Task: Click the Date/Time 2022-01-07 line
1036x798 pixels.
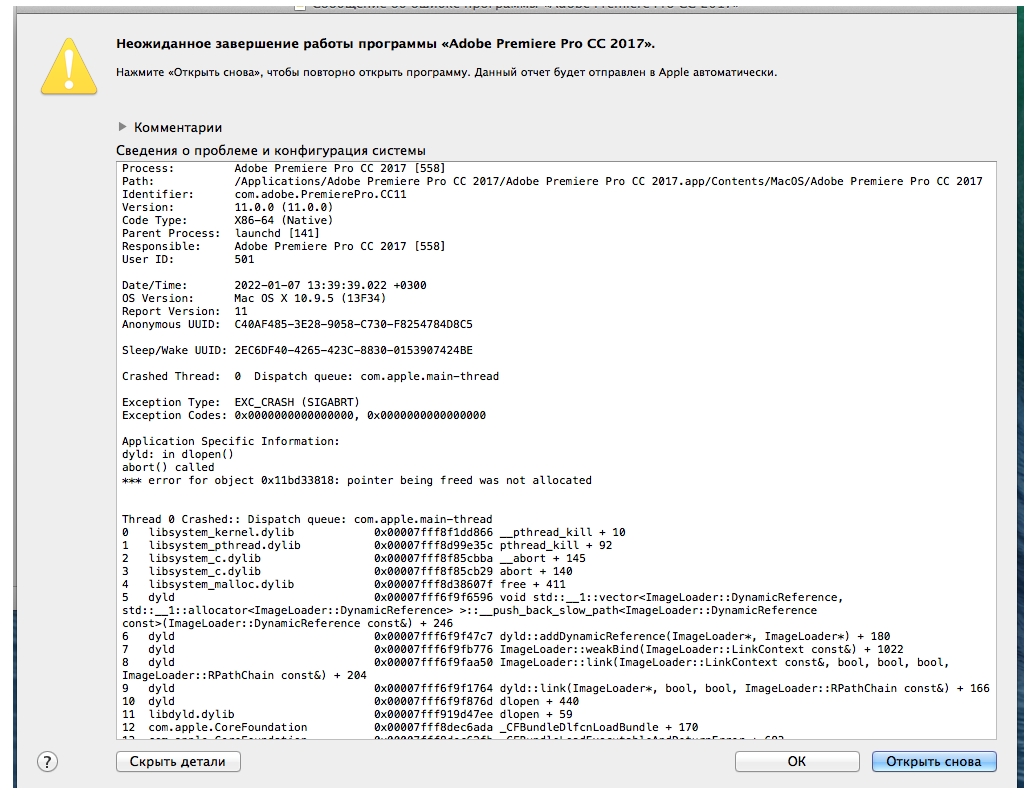Action: (x=274, y=285)
